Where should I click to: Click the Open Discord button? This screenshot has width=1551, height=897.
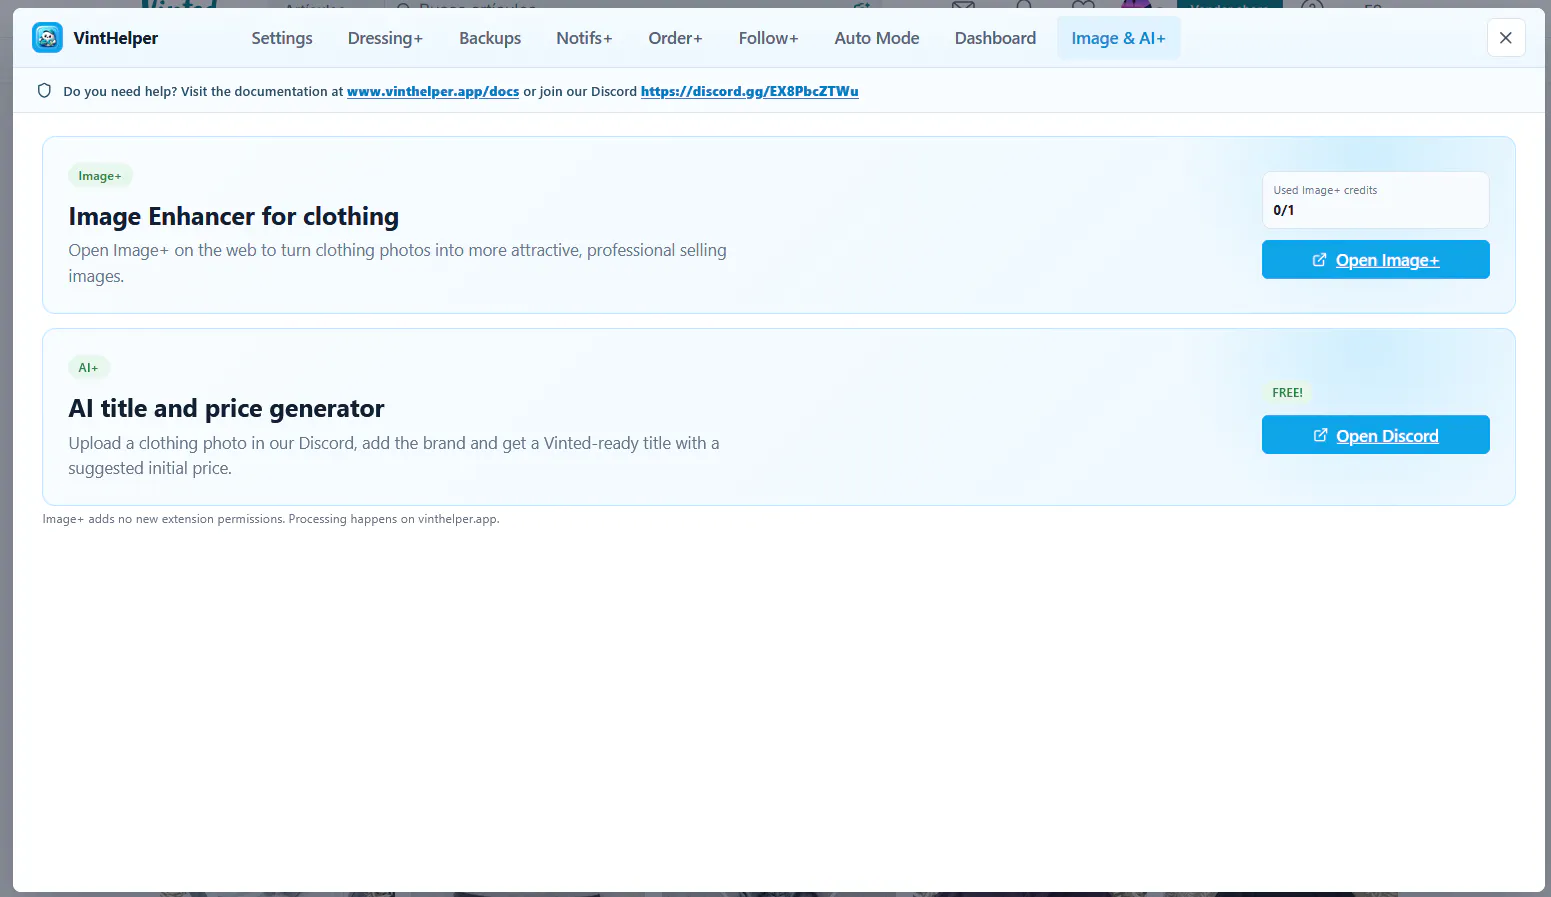pos(1375,435)
